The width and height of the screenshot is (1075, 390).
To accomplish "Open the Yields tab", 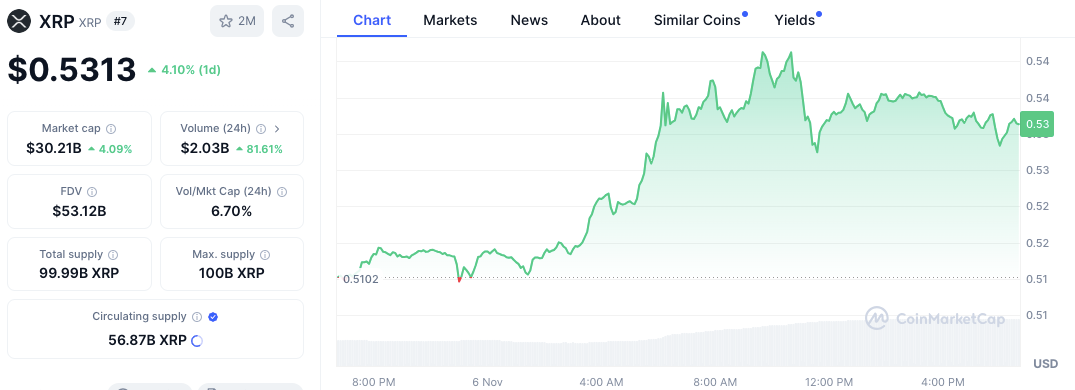I will (x=795, y=21).
